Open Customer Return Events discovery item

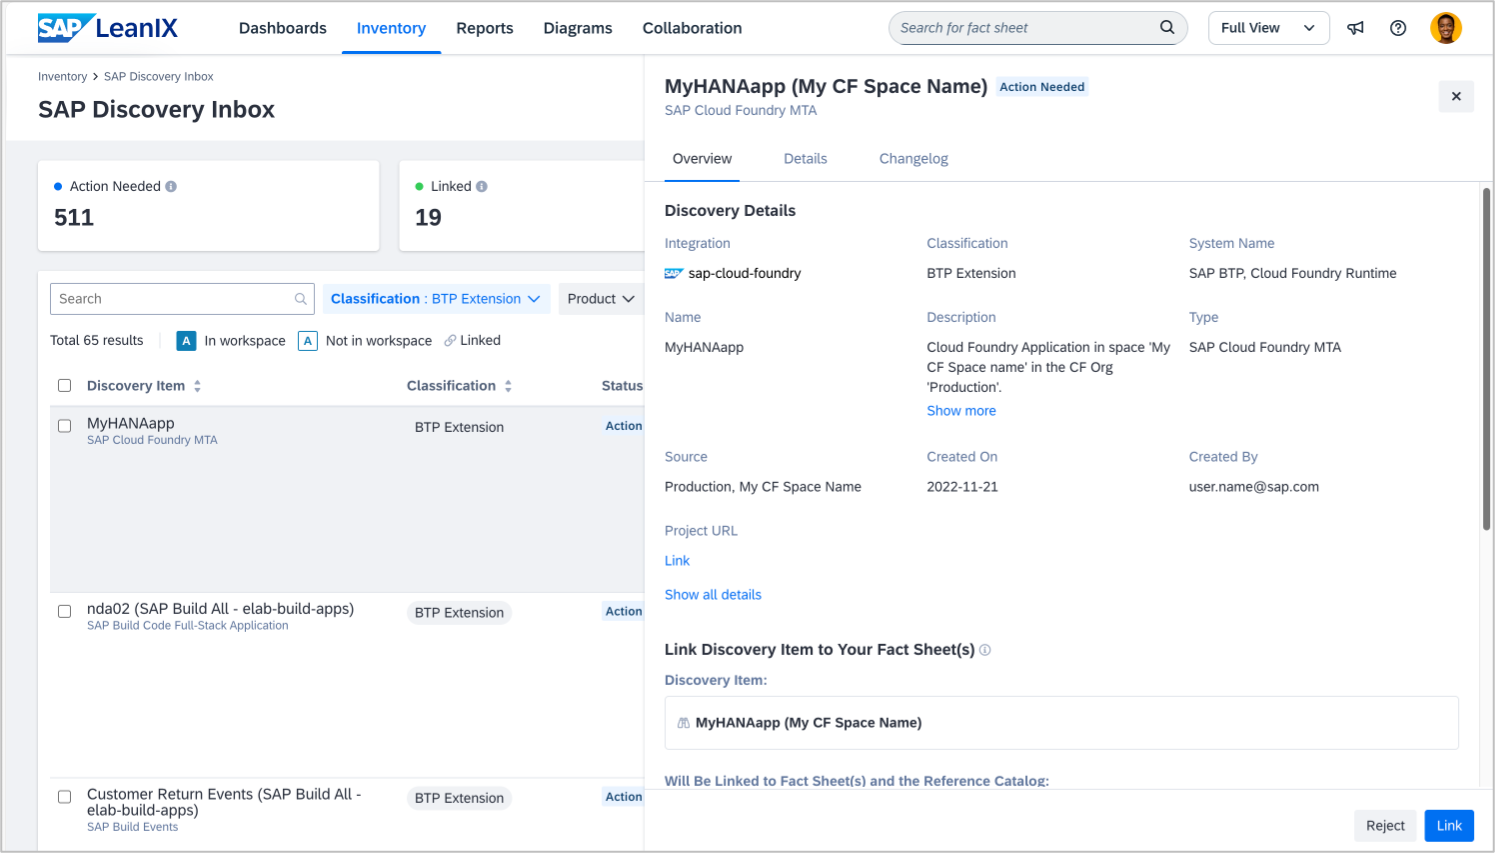point(224,802)
